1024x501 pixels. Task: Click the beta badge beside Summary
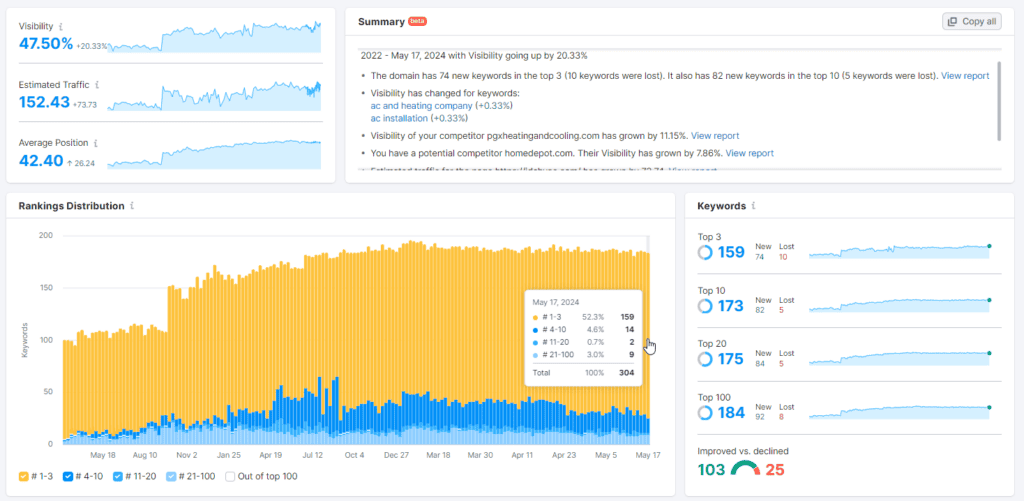(417, 22)
